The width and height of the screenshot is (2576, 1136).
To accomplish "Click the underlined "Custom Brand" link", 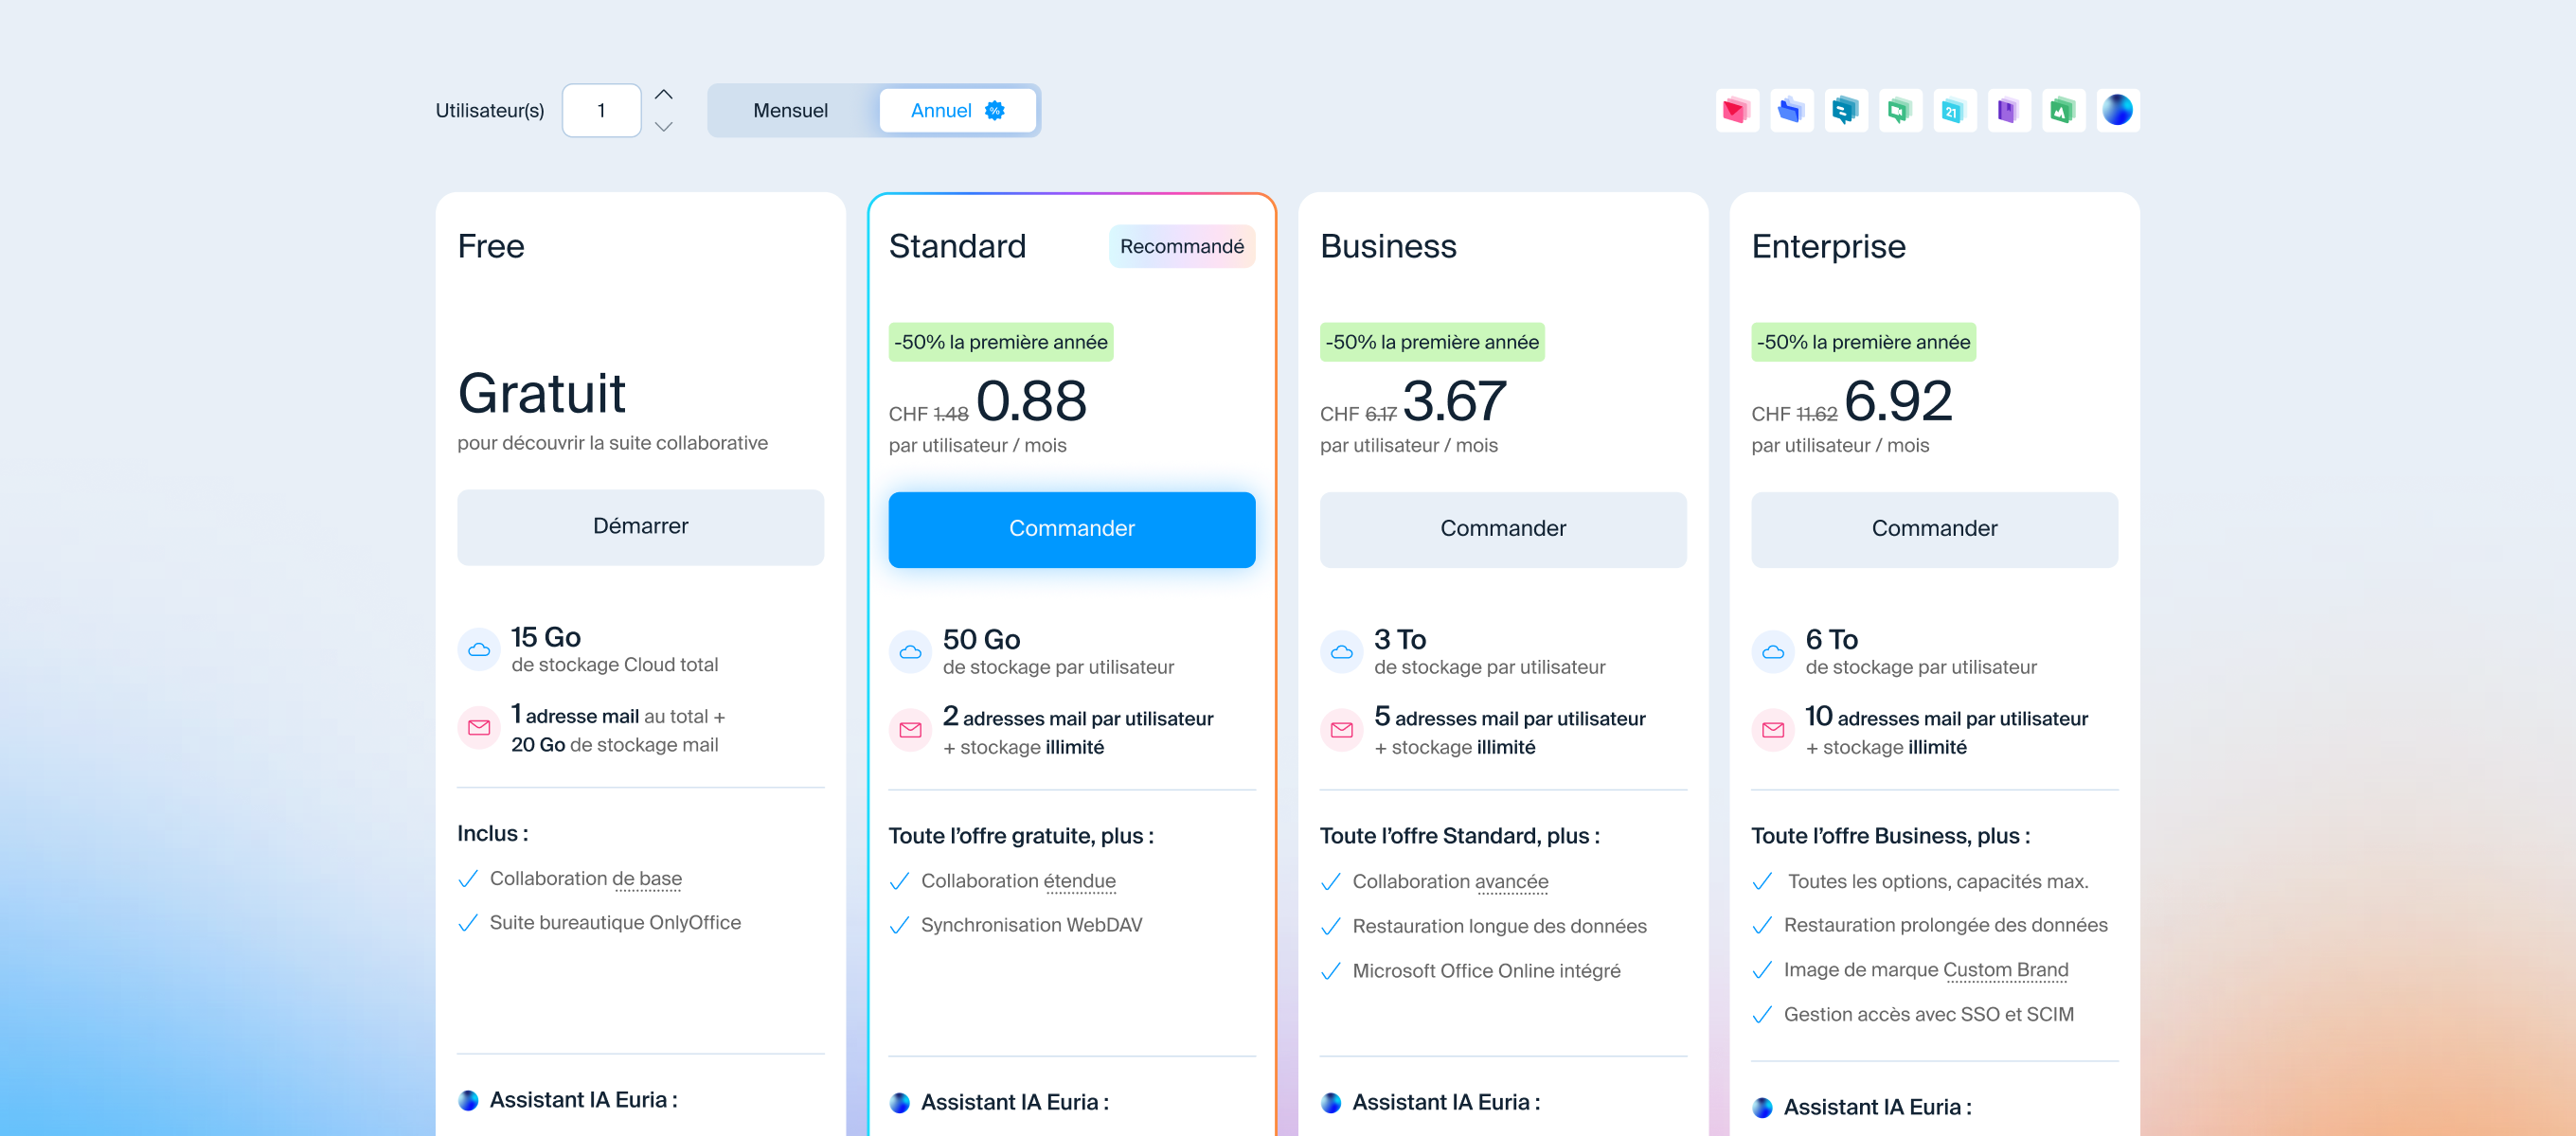I will tap(2005, 969).
